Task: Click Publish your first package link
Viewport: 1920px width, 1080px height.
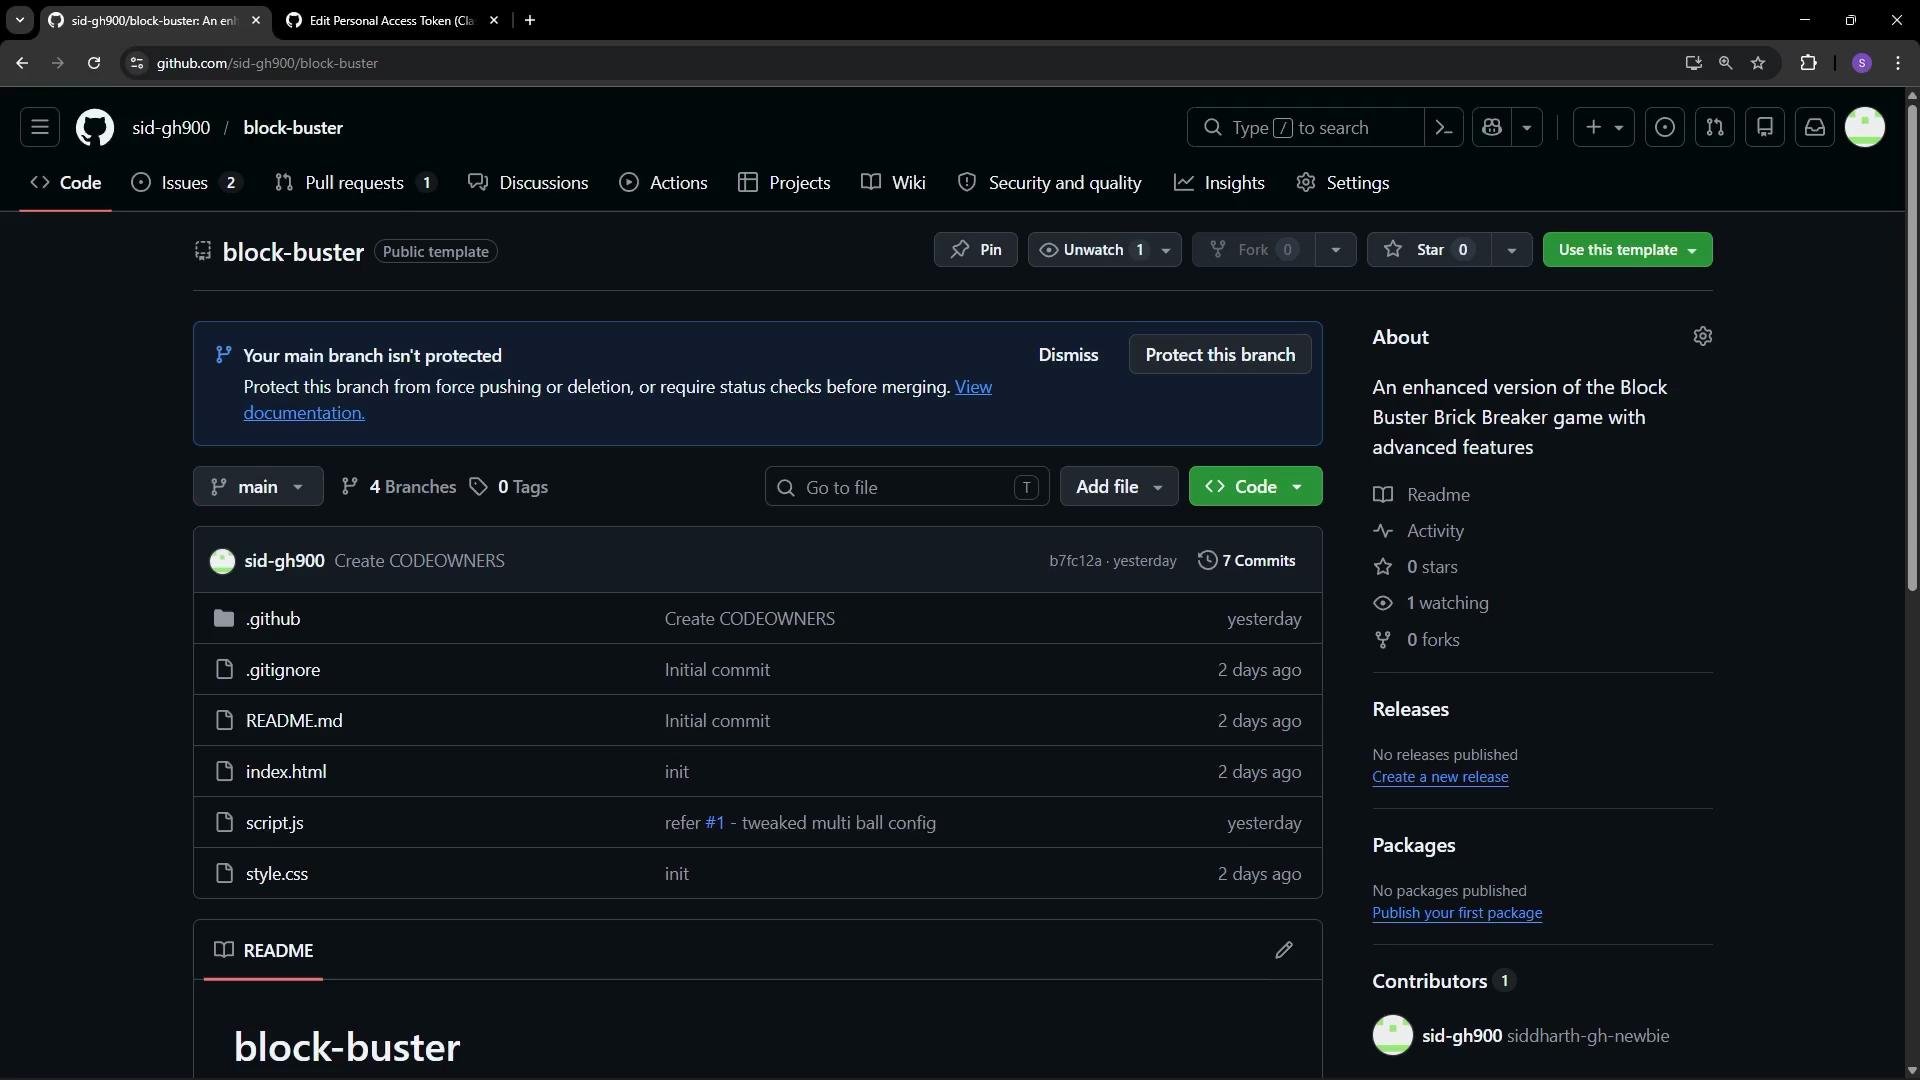Action: click(1457, 913)
